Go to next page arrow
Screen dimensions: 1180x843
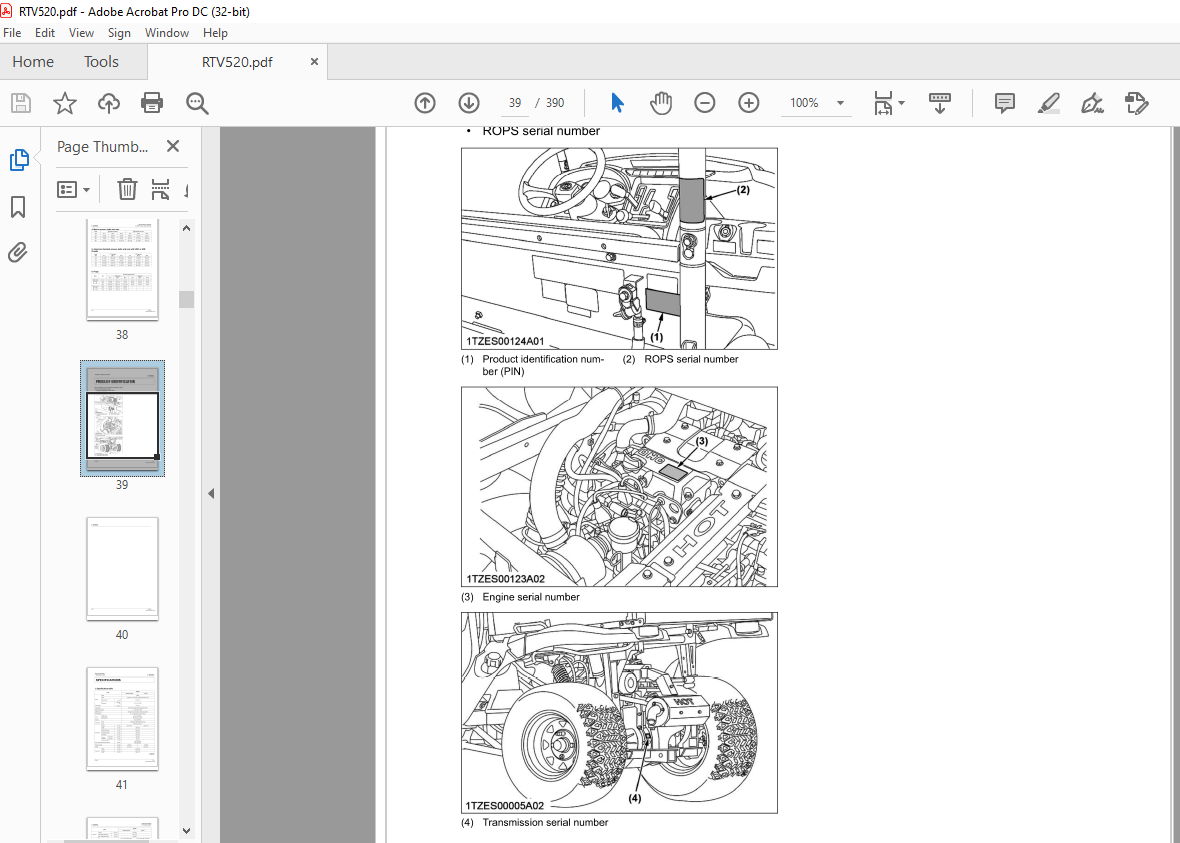coord(469,103)
